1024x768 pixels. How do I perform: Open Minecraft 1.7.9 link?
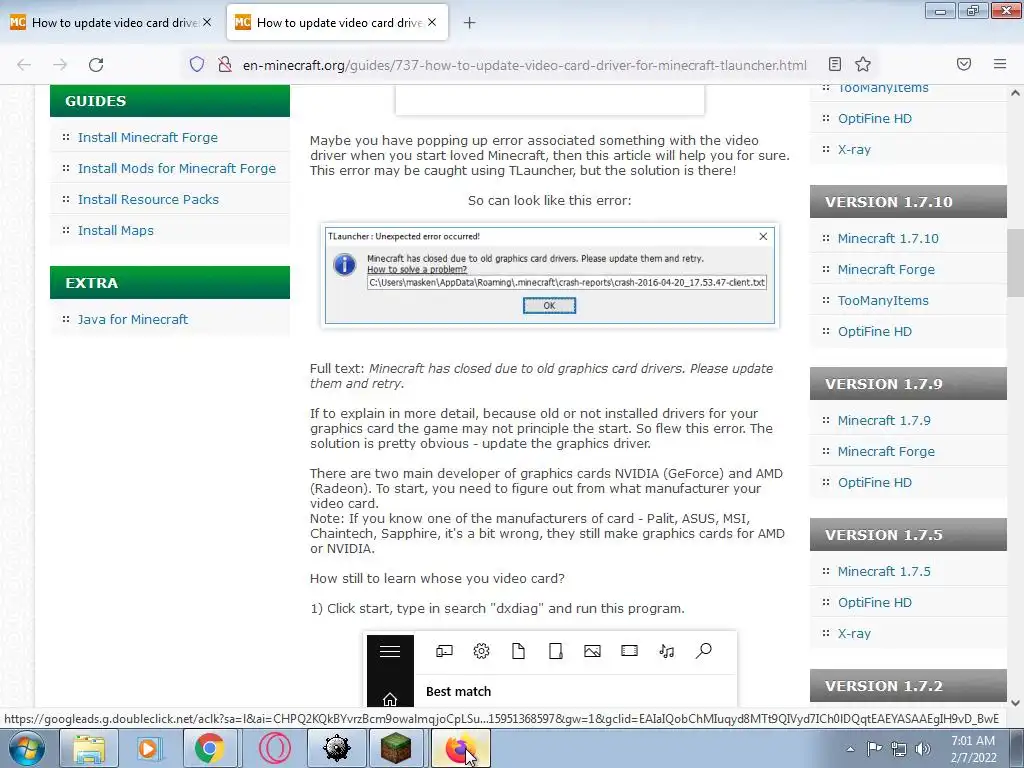pos(884,421)
